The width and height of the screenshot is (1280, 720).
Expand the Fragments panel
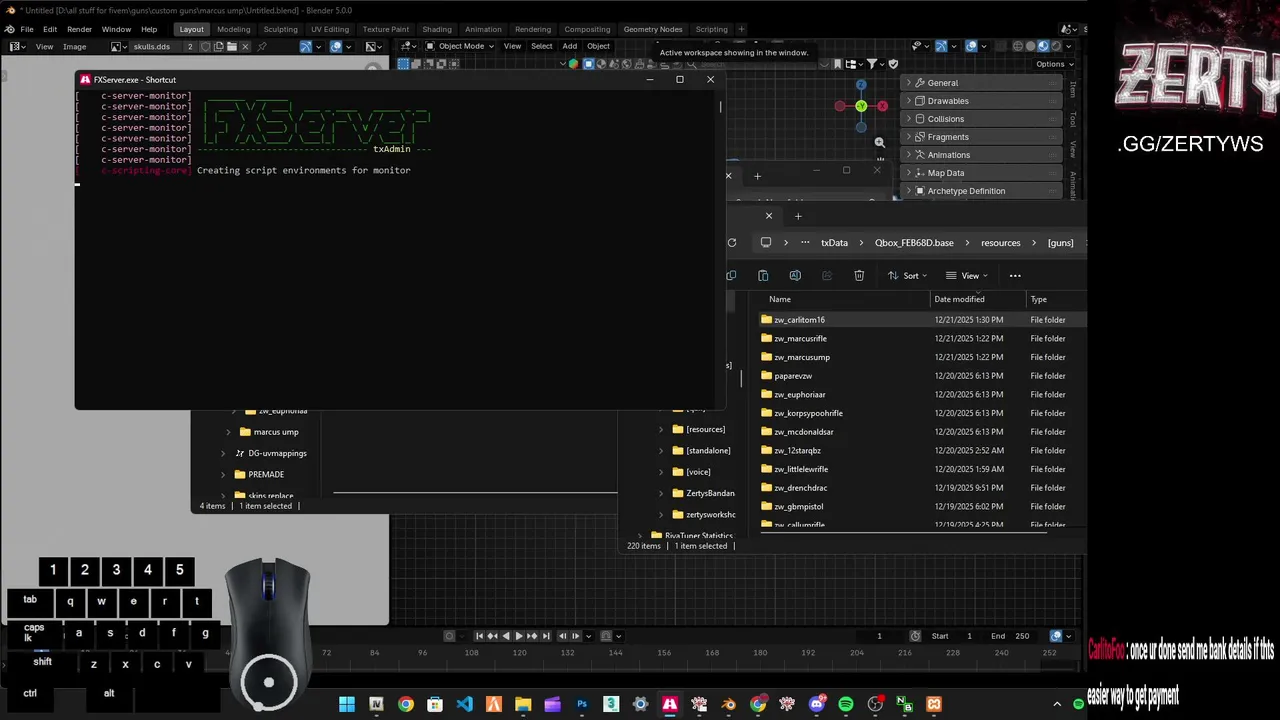pyautogui.click(x=982, y=137)
